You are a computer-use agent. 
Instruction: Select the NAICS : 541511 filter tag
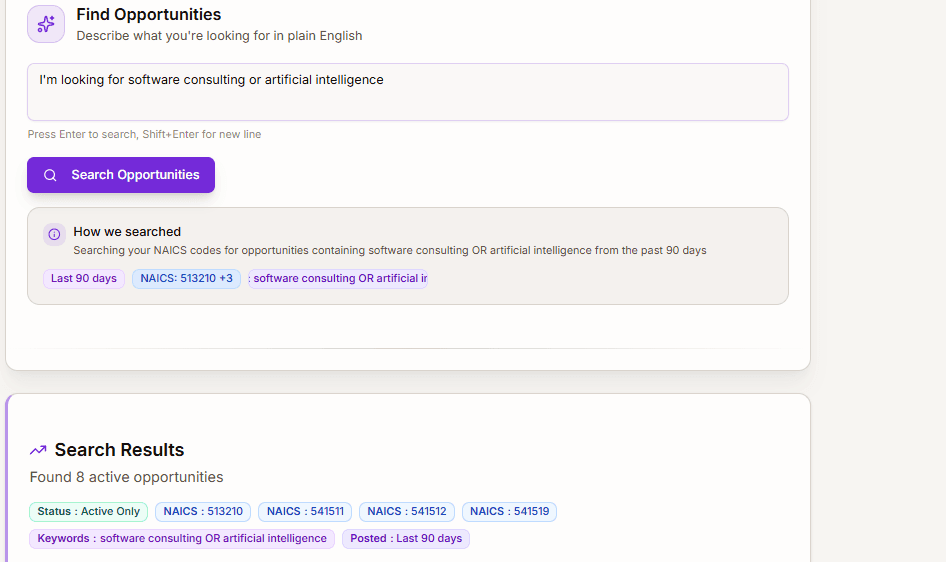(305, 512)
